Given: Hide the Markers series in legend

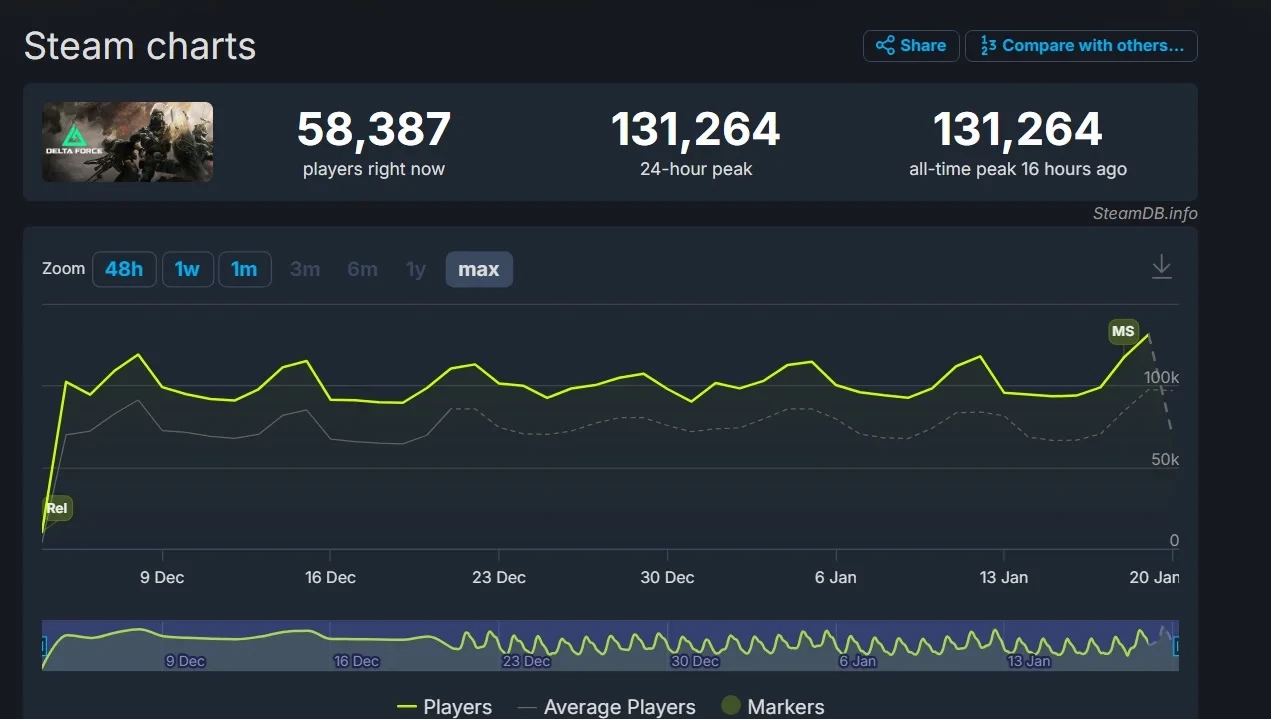Looking at the screenshot, I should [772, 707].
